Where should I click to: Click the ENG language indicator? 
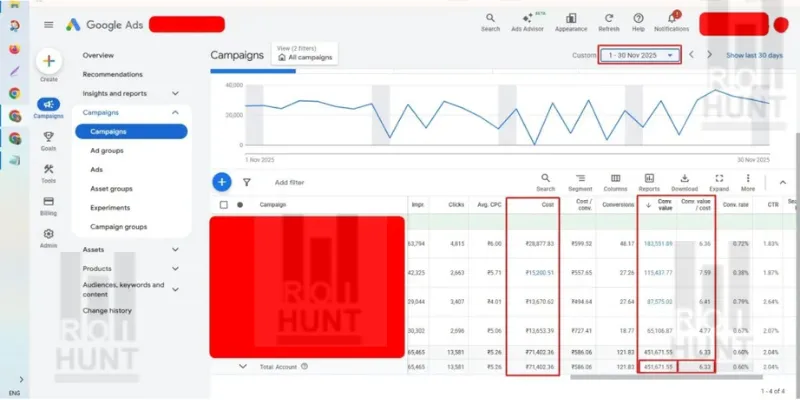point(14,393)
